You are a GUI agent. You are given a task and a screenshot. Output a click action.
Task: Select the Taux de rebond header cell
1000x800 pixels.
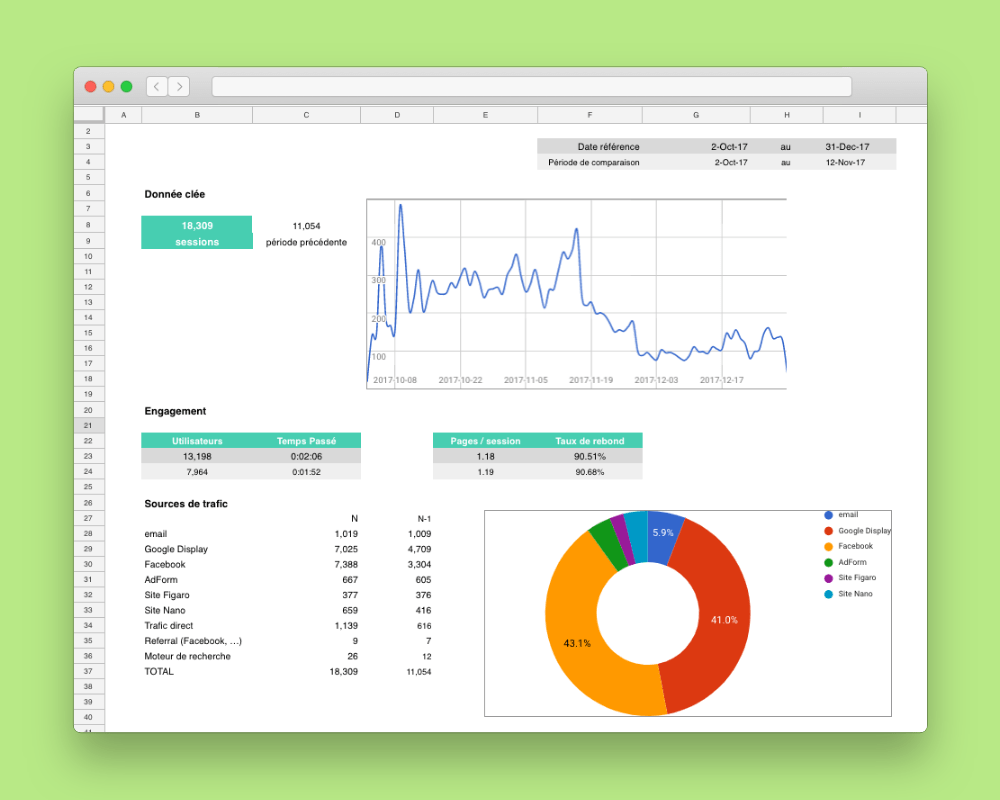(x=589, y=440)
